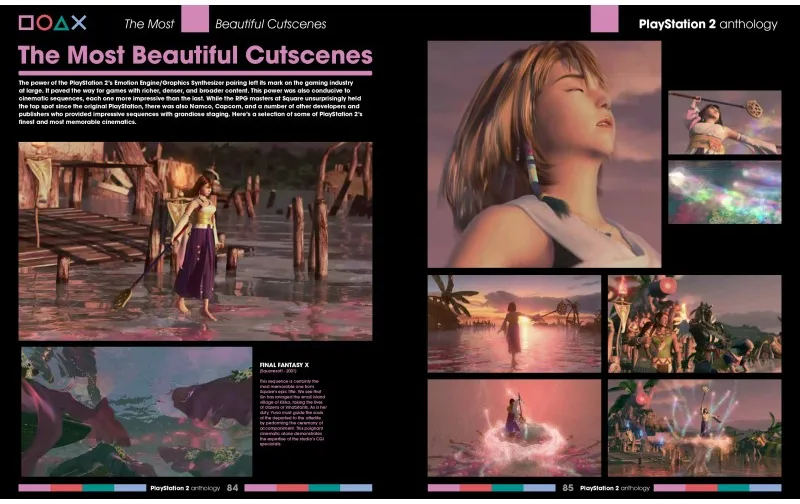800x504 pixels.
Task: Click the pink block in the left page header
Action: click(x=195, y=19)
